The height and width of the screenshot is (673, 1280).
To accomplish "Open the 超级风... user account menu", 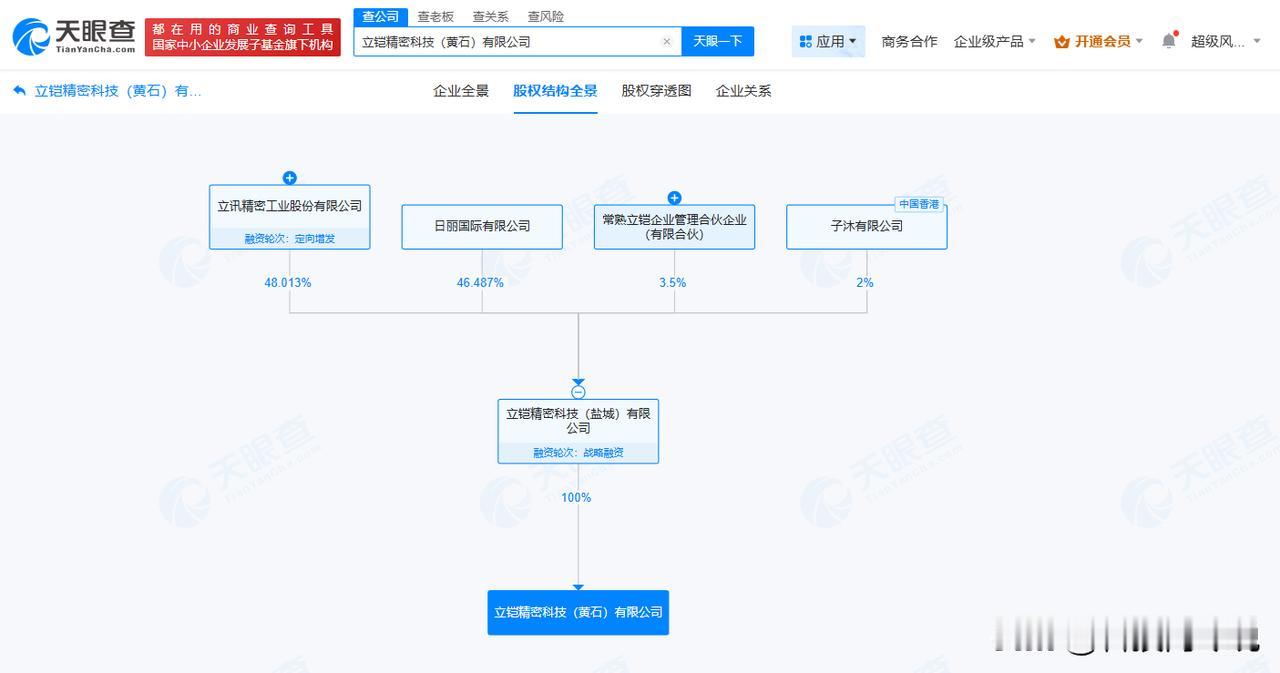I will tap(1226, 41).
